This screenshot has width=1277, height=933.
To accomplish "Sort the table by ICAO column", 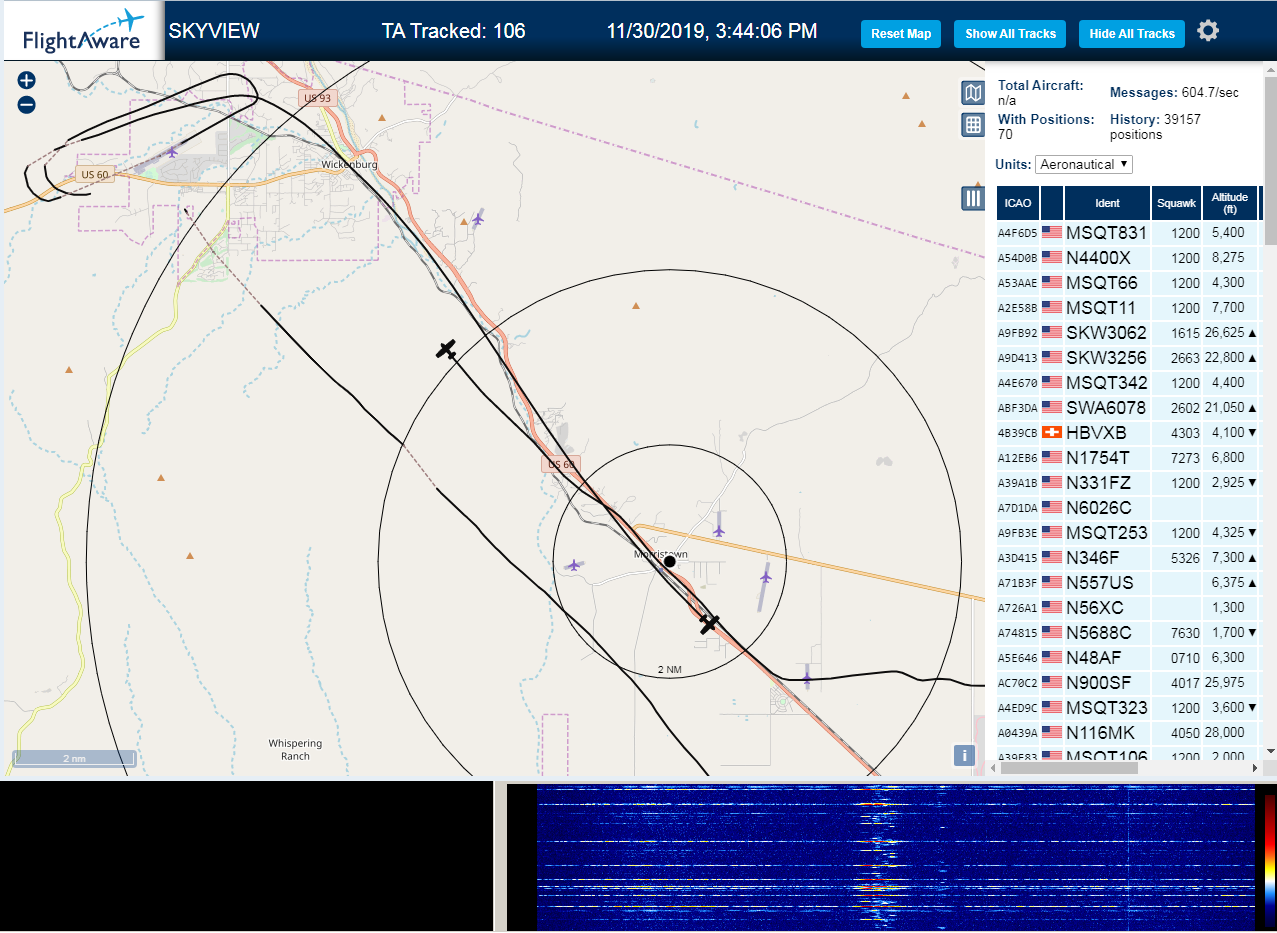I will tap(1017, 203).
